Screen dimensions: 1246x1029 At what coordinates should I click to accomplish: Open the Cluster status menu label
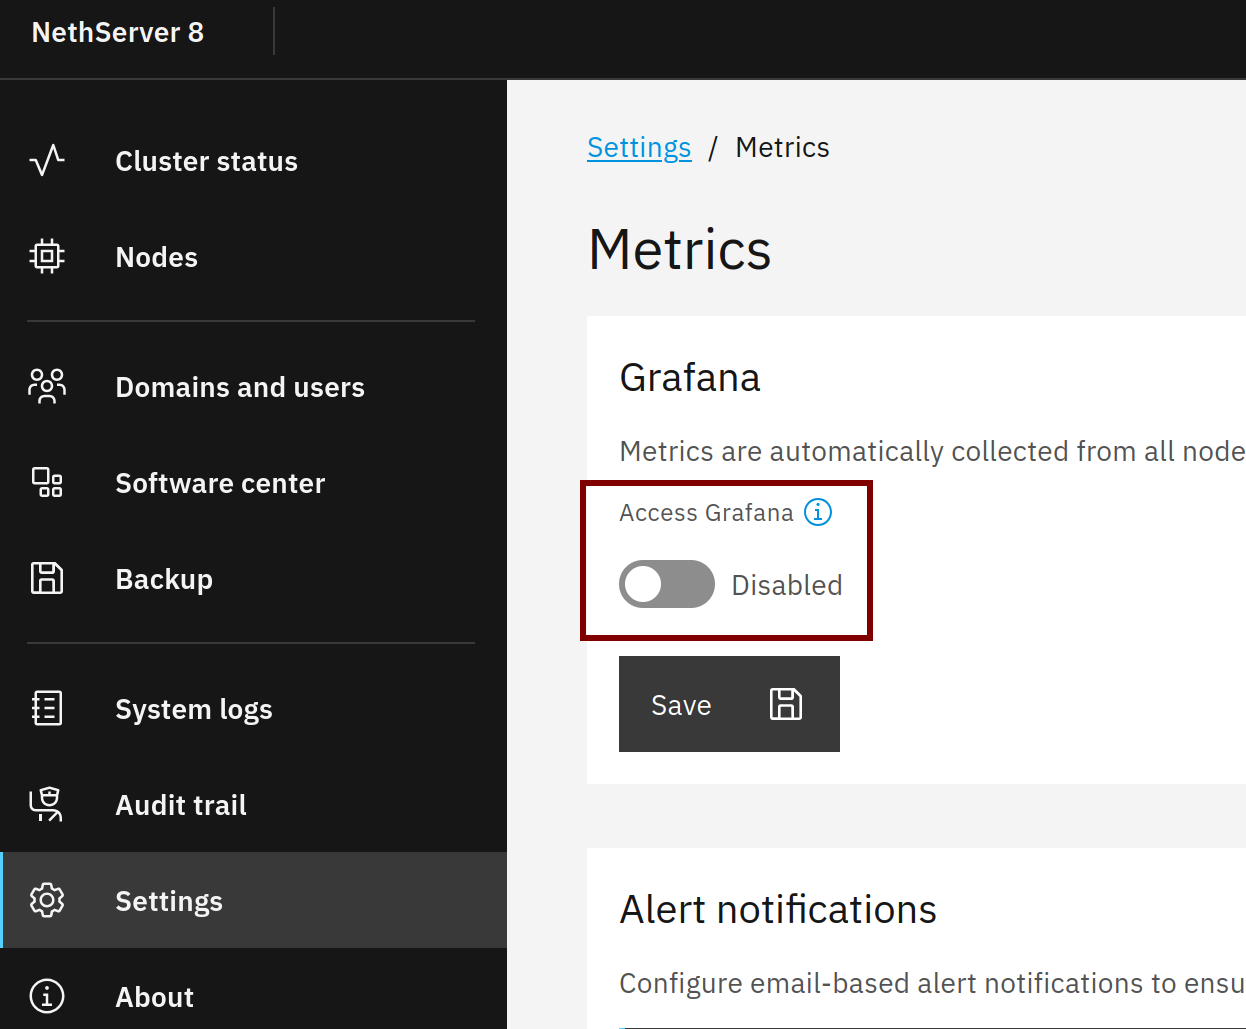[207, 161]
